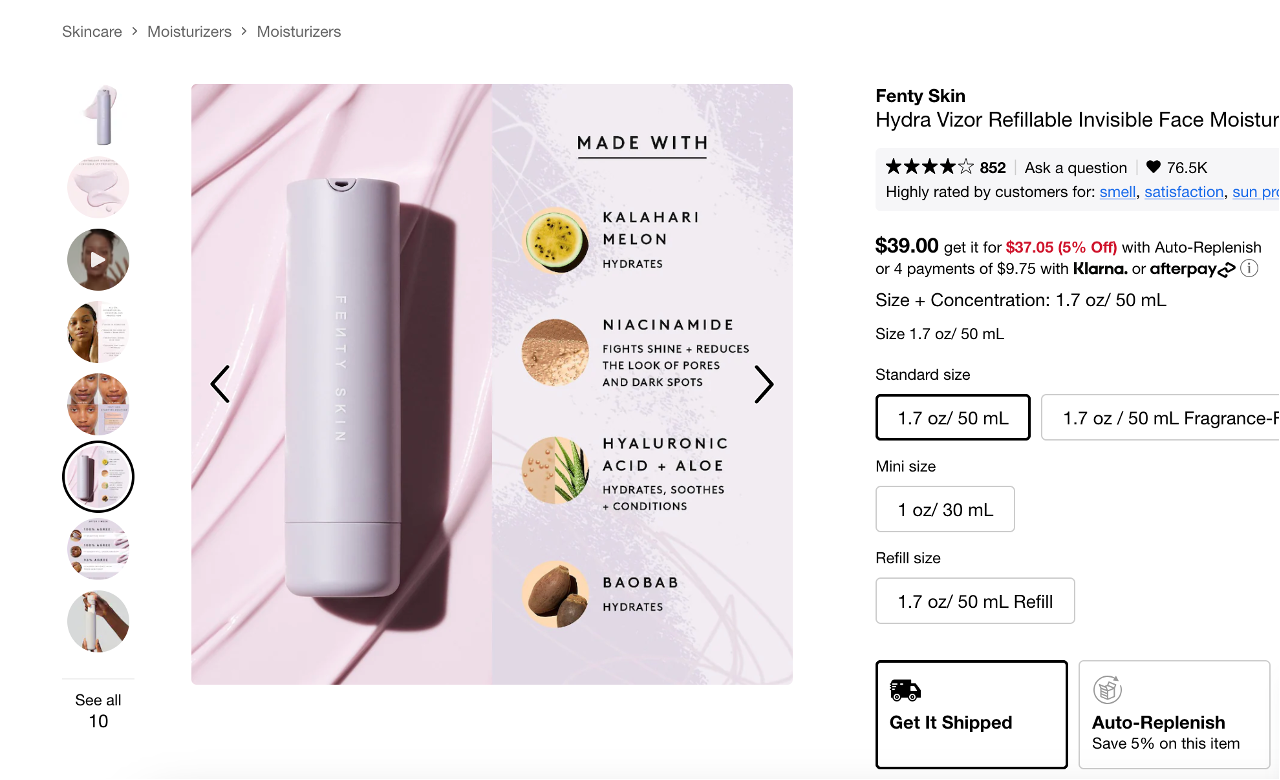Click the Auto-Replenish box icon

coord(1107,690)
